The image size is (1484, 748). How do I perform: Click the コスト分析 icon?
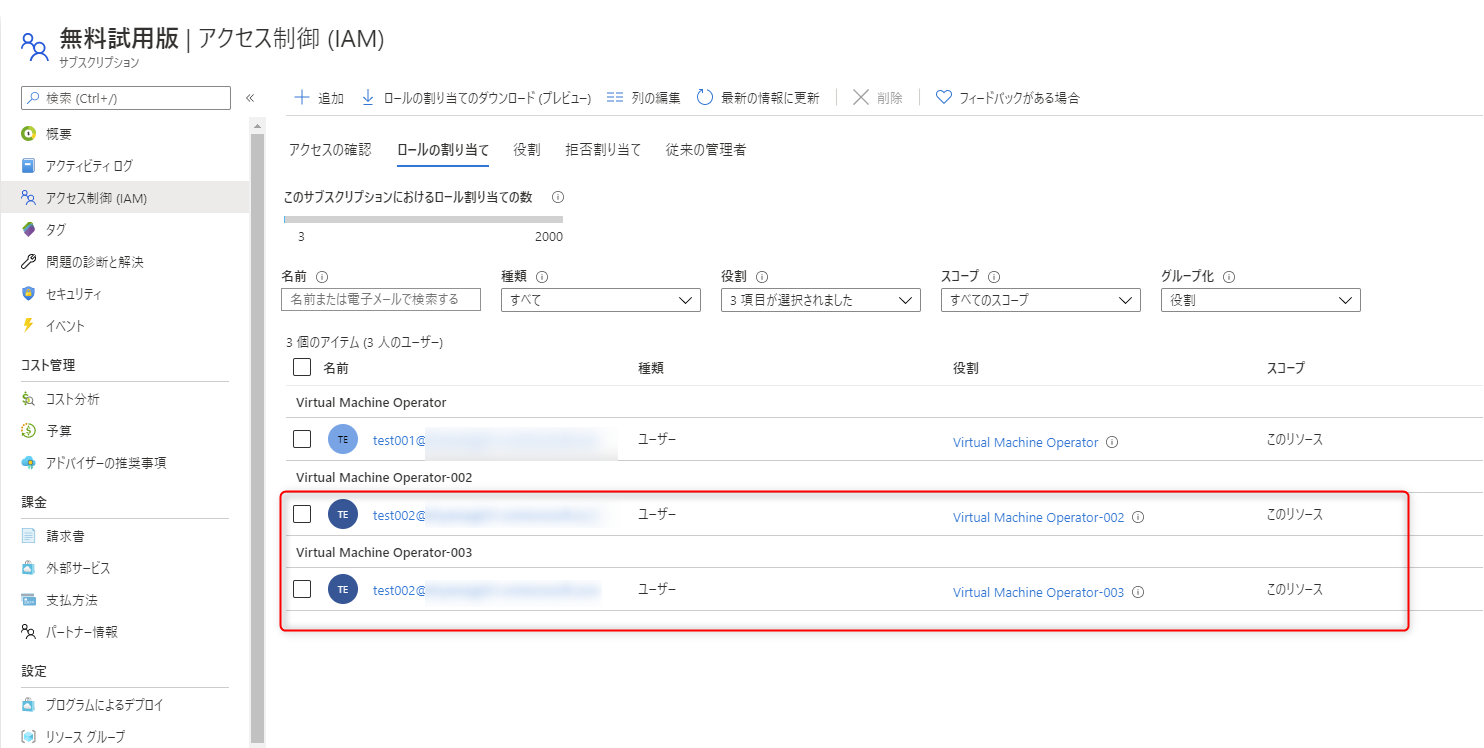pos(29,399)
